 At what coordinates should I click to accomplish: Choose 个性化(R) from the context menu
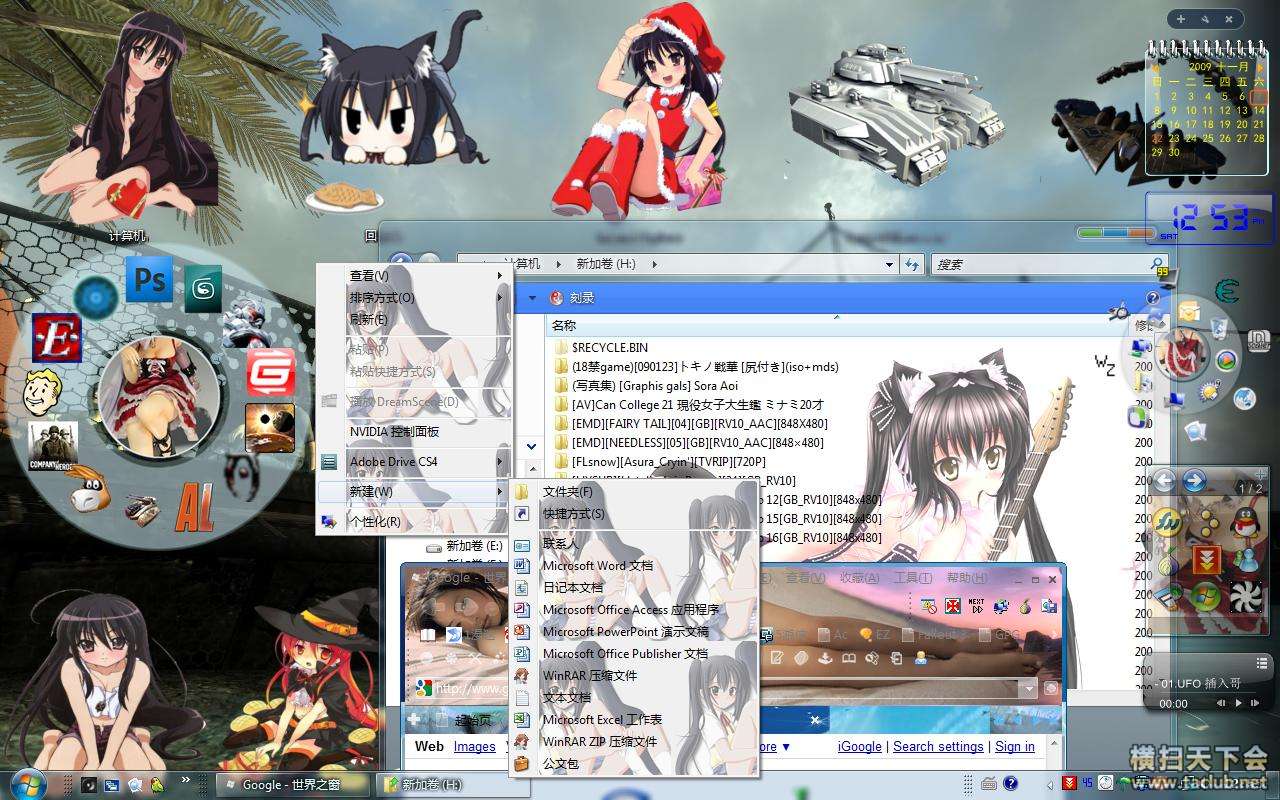(413, 521)
